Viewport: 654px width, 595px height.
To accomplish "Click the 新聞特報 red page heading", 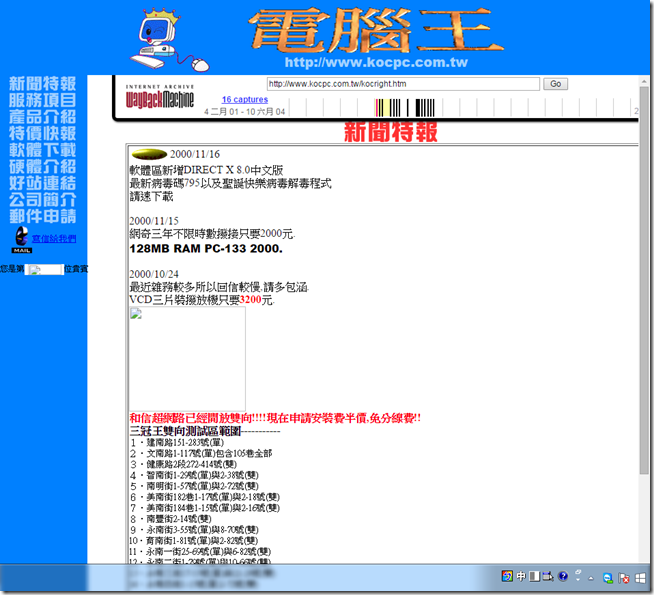I will 391,132.
